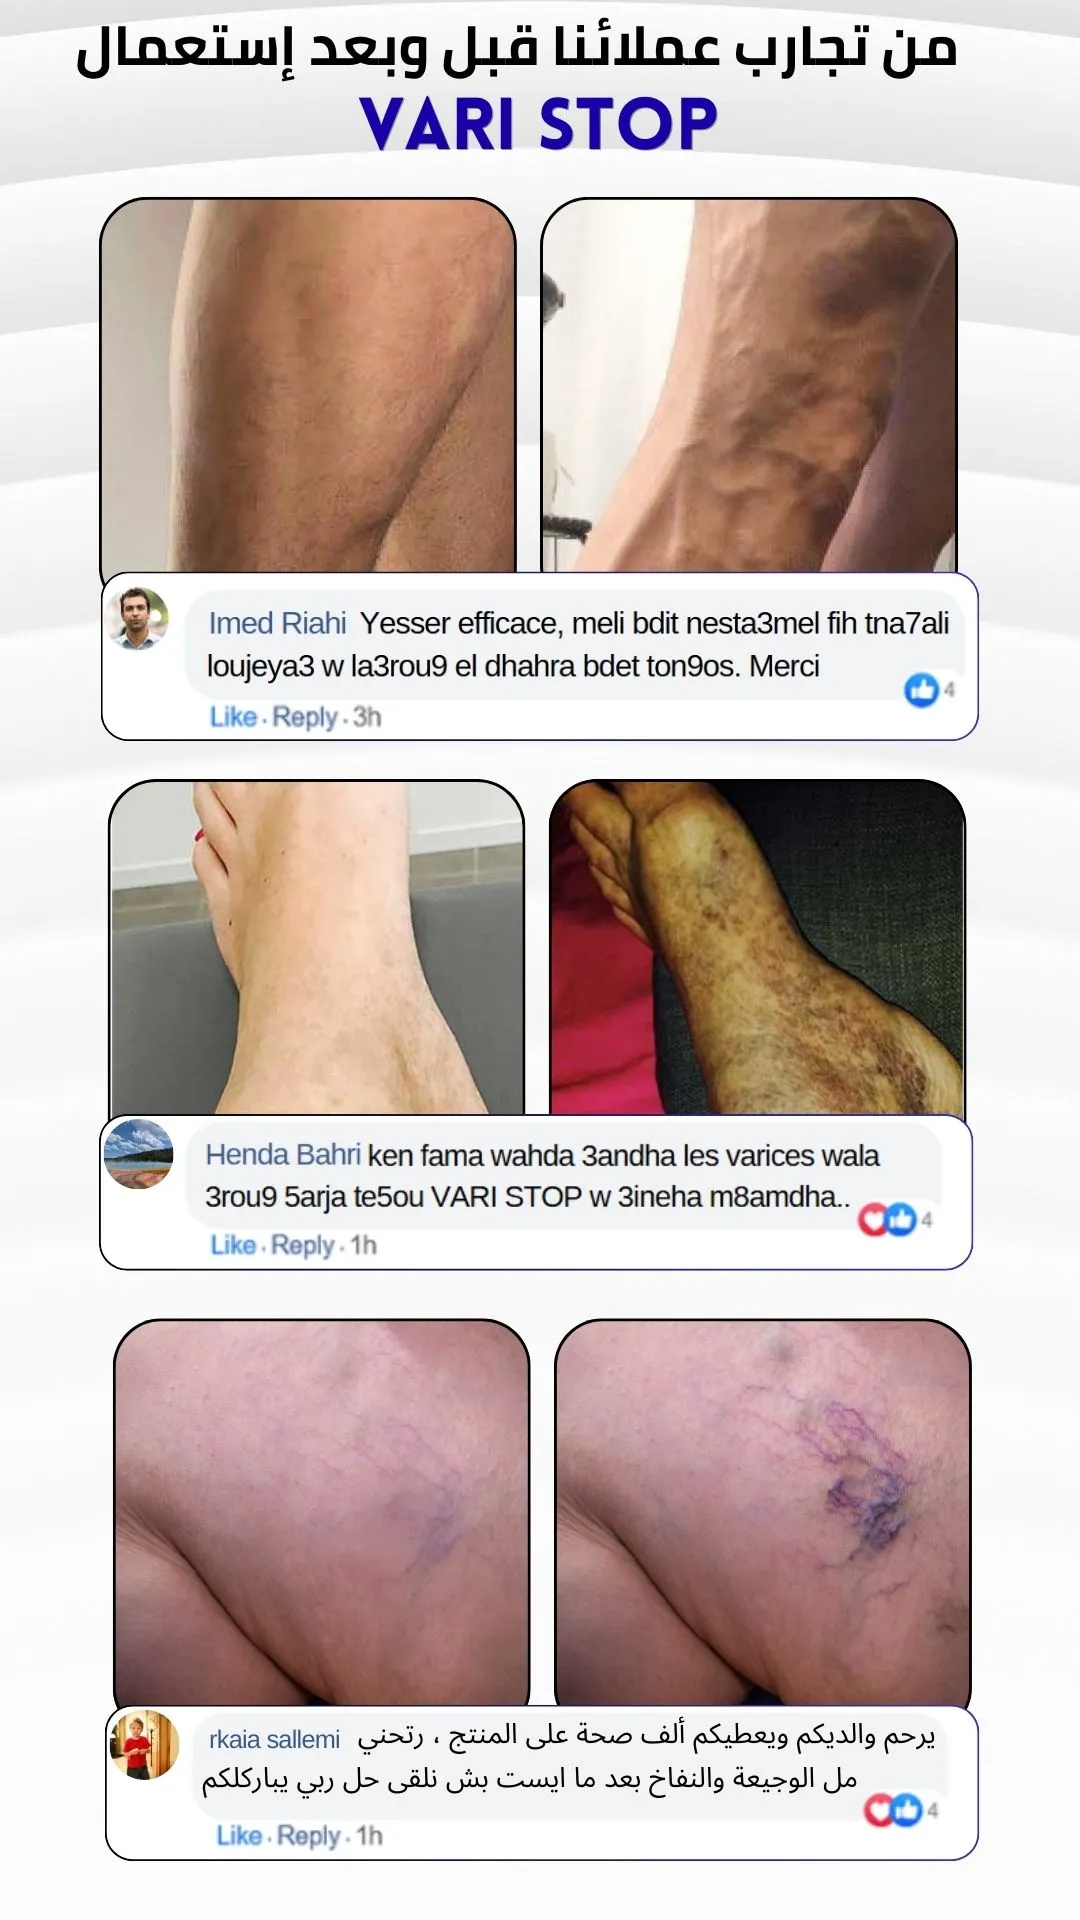The image size is (1080, 1920).
Task: Like rkaia sallemi's comment
Action: (x=239, y=1836)
